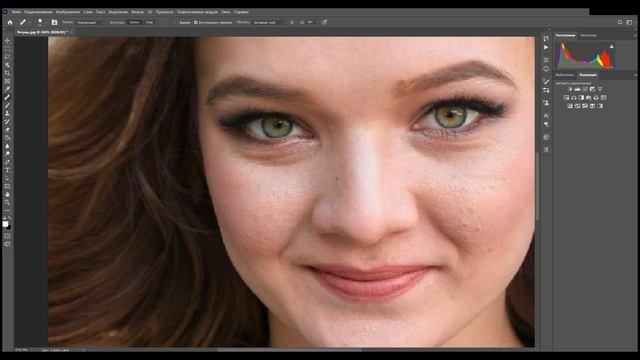Toggle Quick Mask mode
Screen dimensions: 640x360
click(x=7, y=236)
